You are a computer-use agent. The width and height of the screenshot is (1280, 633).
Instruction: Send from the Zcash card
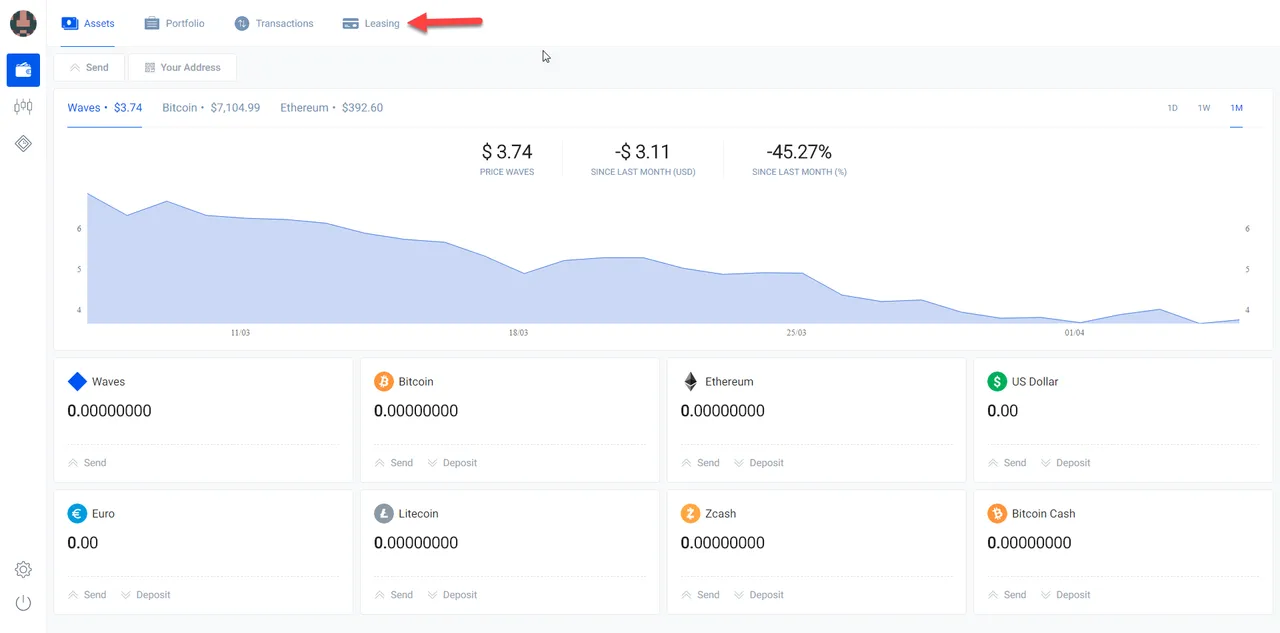701,595
